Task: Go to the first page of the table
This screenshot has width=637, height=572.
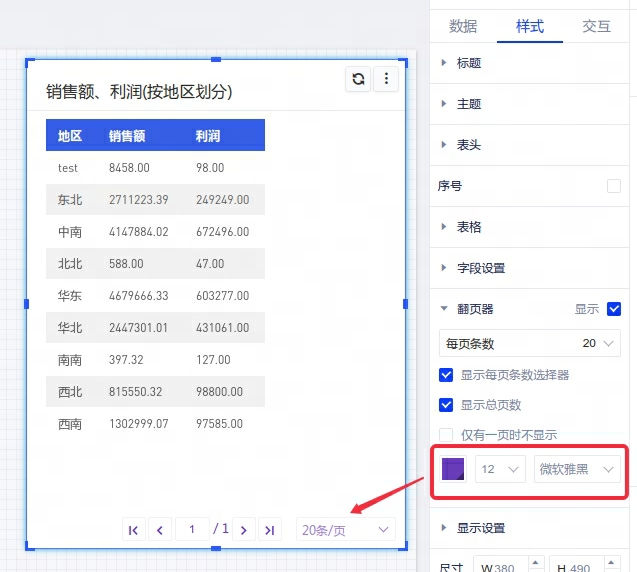Action: point(133,530)
